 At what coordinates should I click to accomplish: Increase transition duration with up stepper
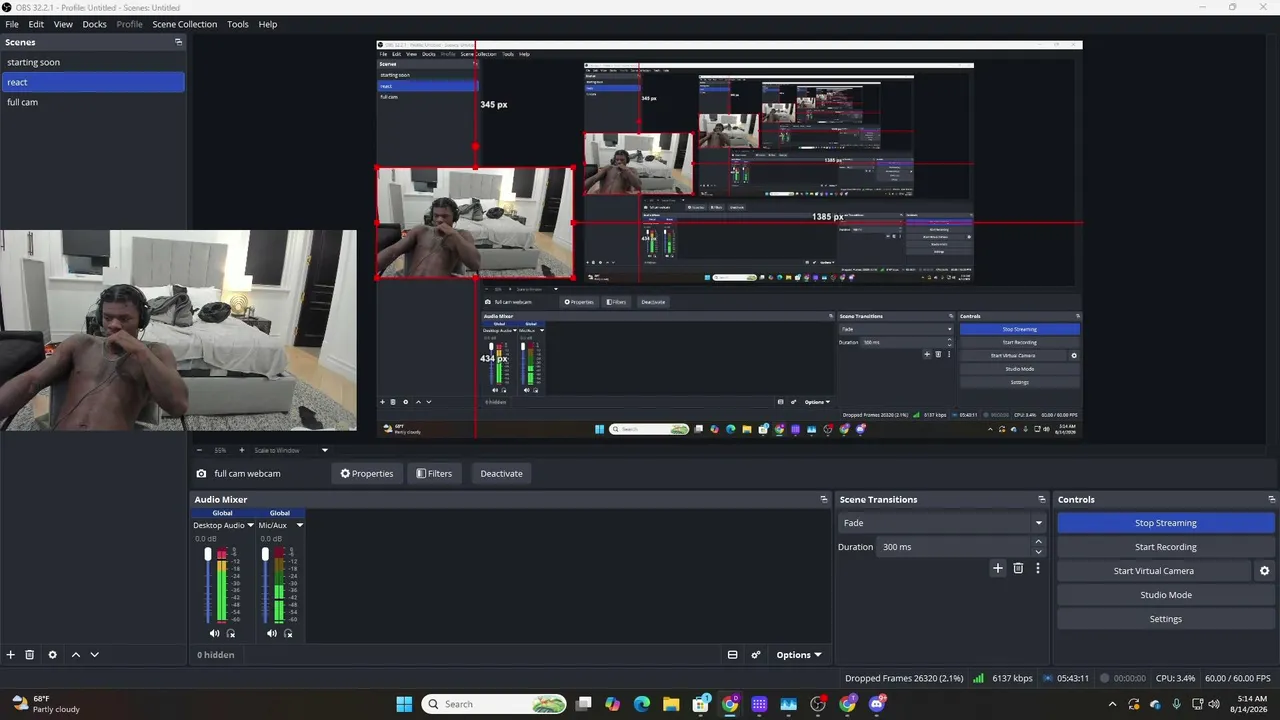pos(1038,542)
